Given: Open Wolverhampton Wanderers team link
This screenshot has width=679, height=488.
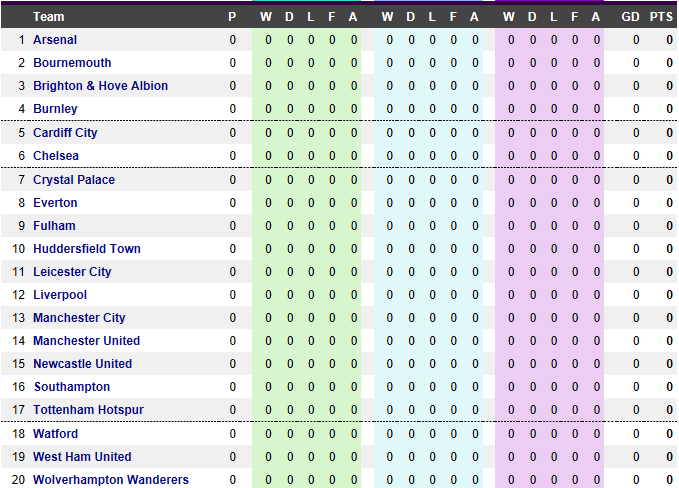Looking at the screenshot, I should (x=111, y=480).
